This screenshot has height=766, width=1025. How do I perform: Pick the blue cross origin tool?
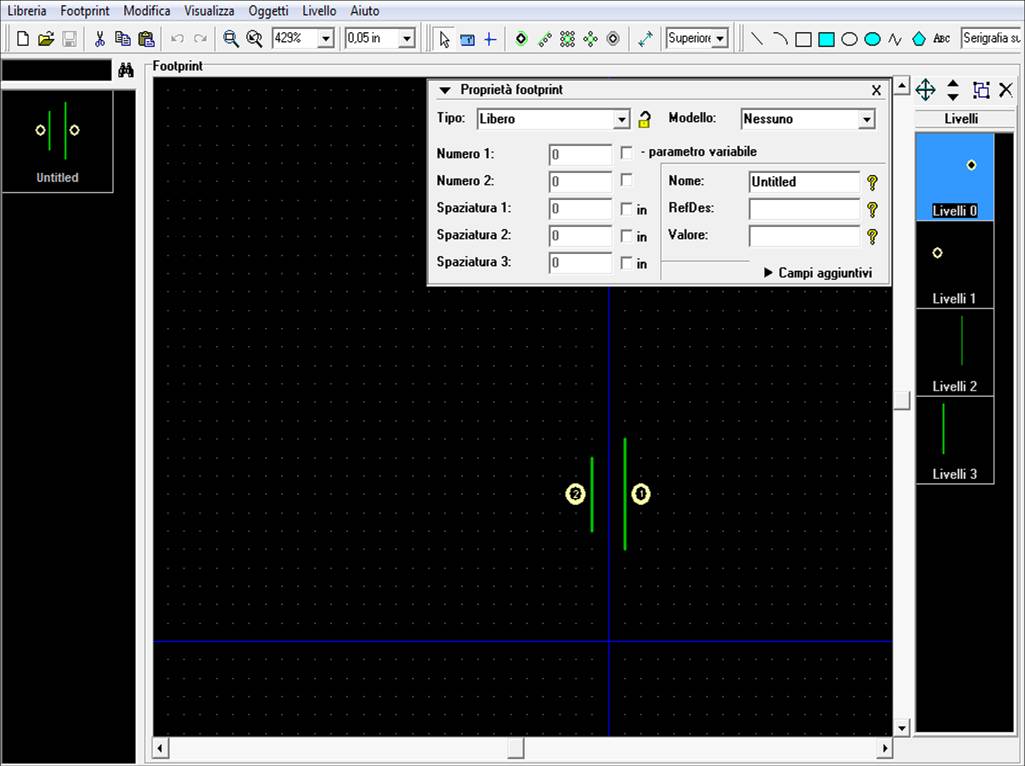489,39
